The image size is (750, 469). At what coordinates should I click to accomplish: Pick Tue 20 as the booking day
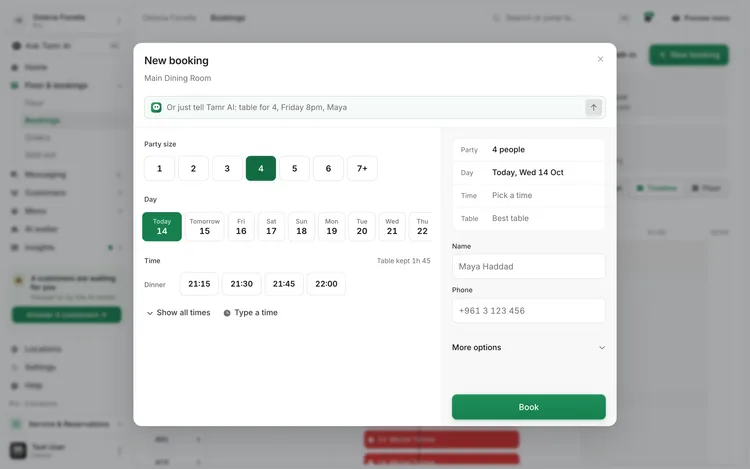click(362, 227)
